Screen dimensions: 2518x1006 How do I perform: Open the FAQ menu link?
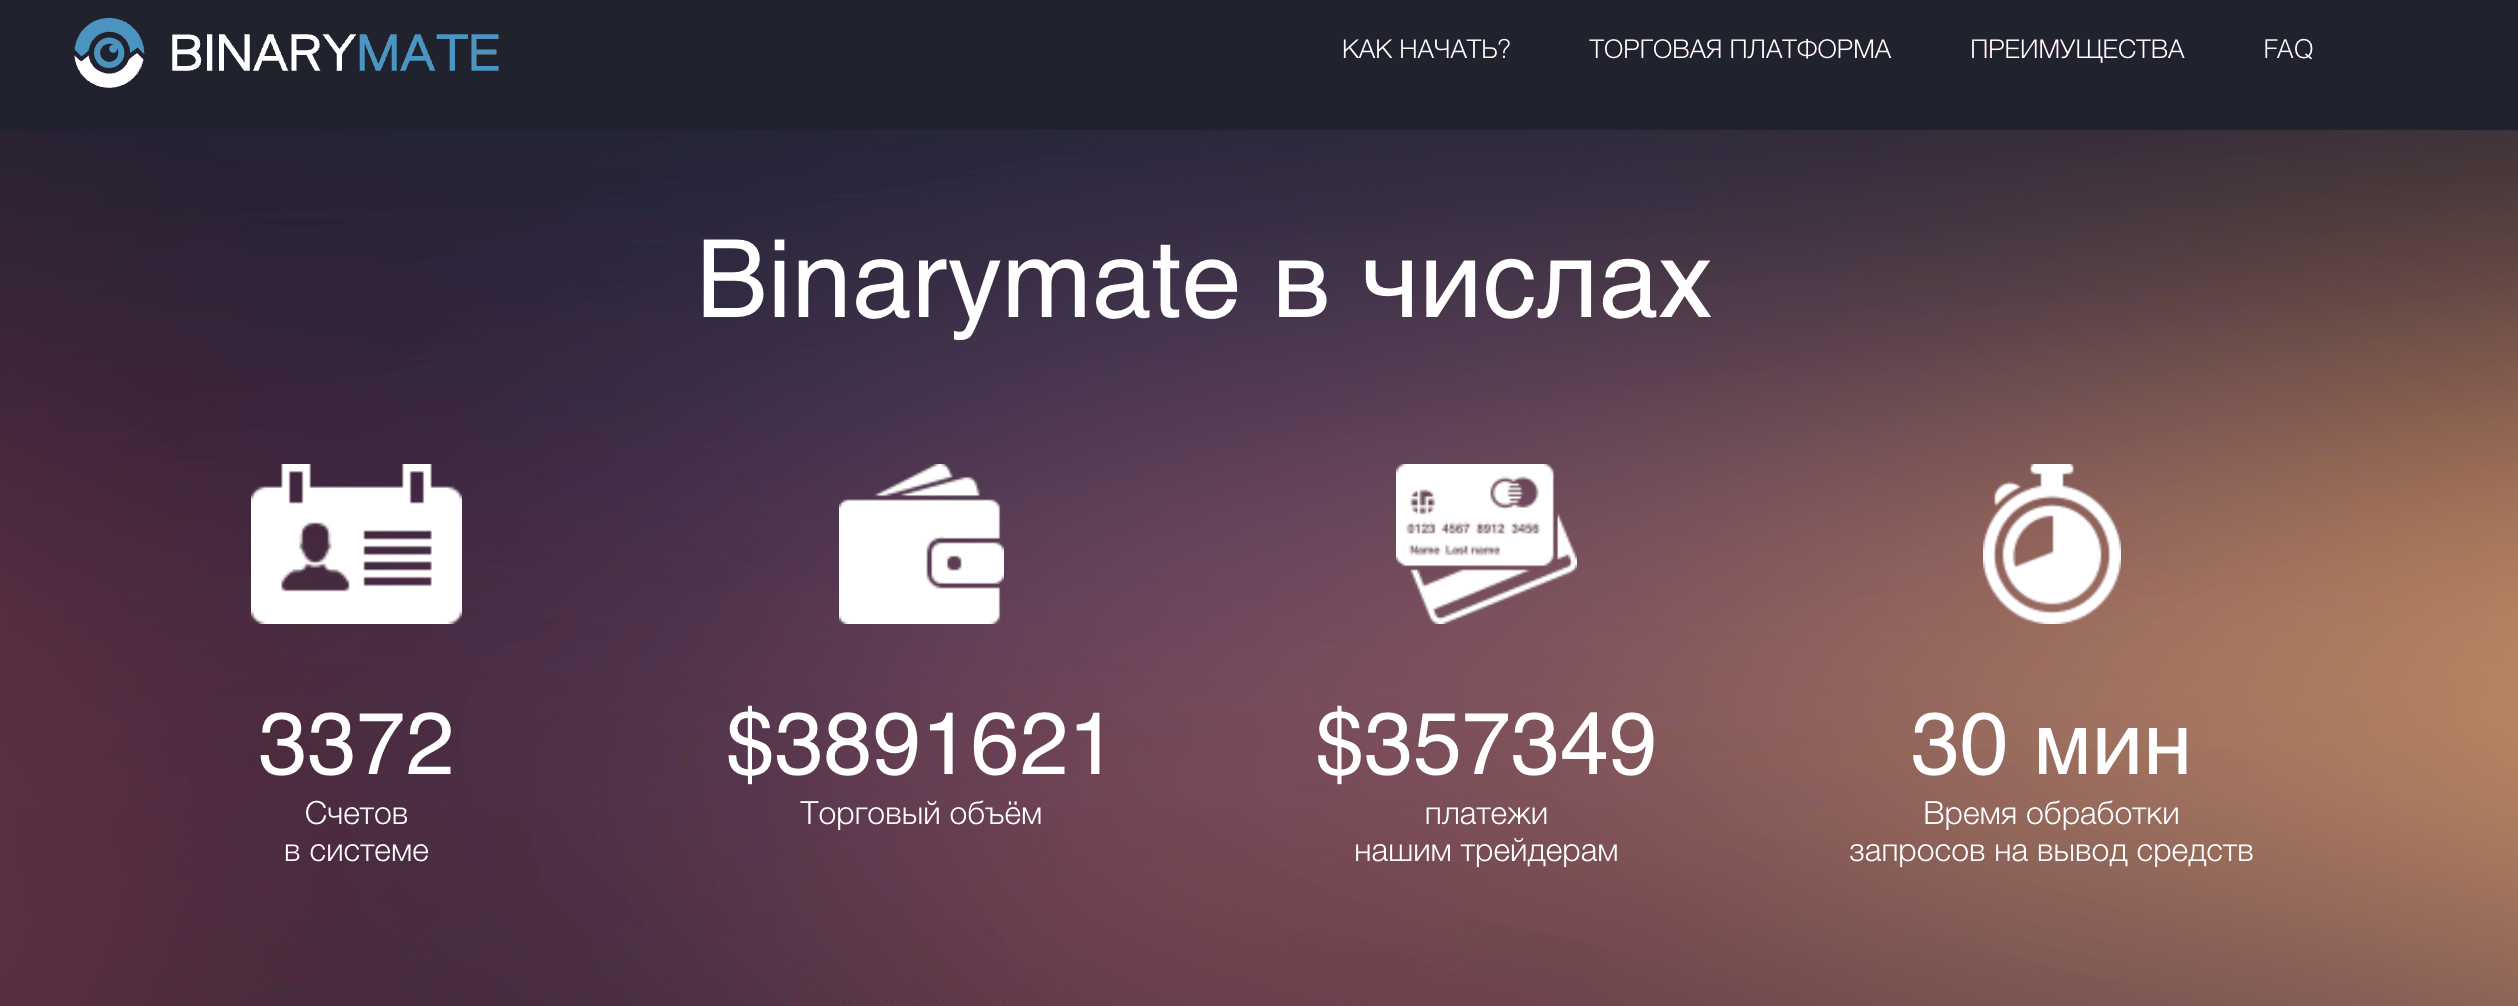click(2288, 49)
